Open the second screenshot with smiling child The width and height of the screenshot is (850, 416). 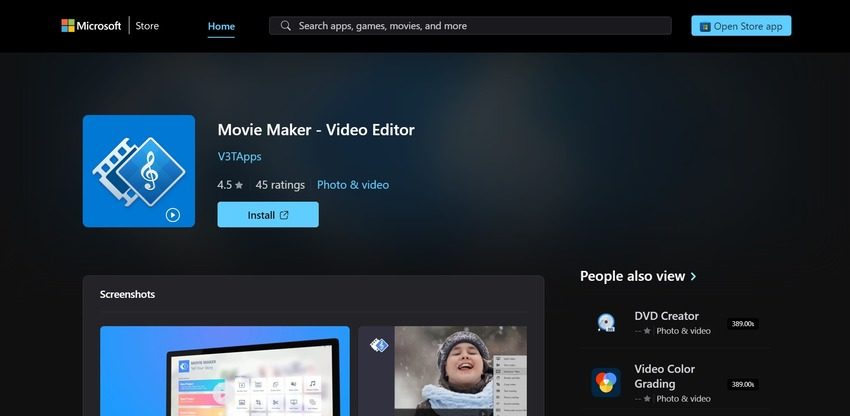442,371
